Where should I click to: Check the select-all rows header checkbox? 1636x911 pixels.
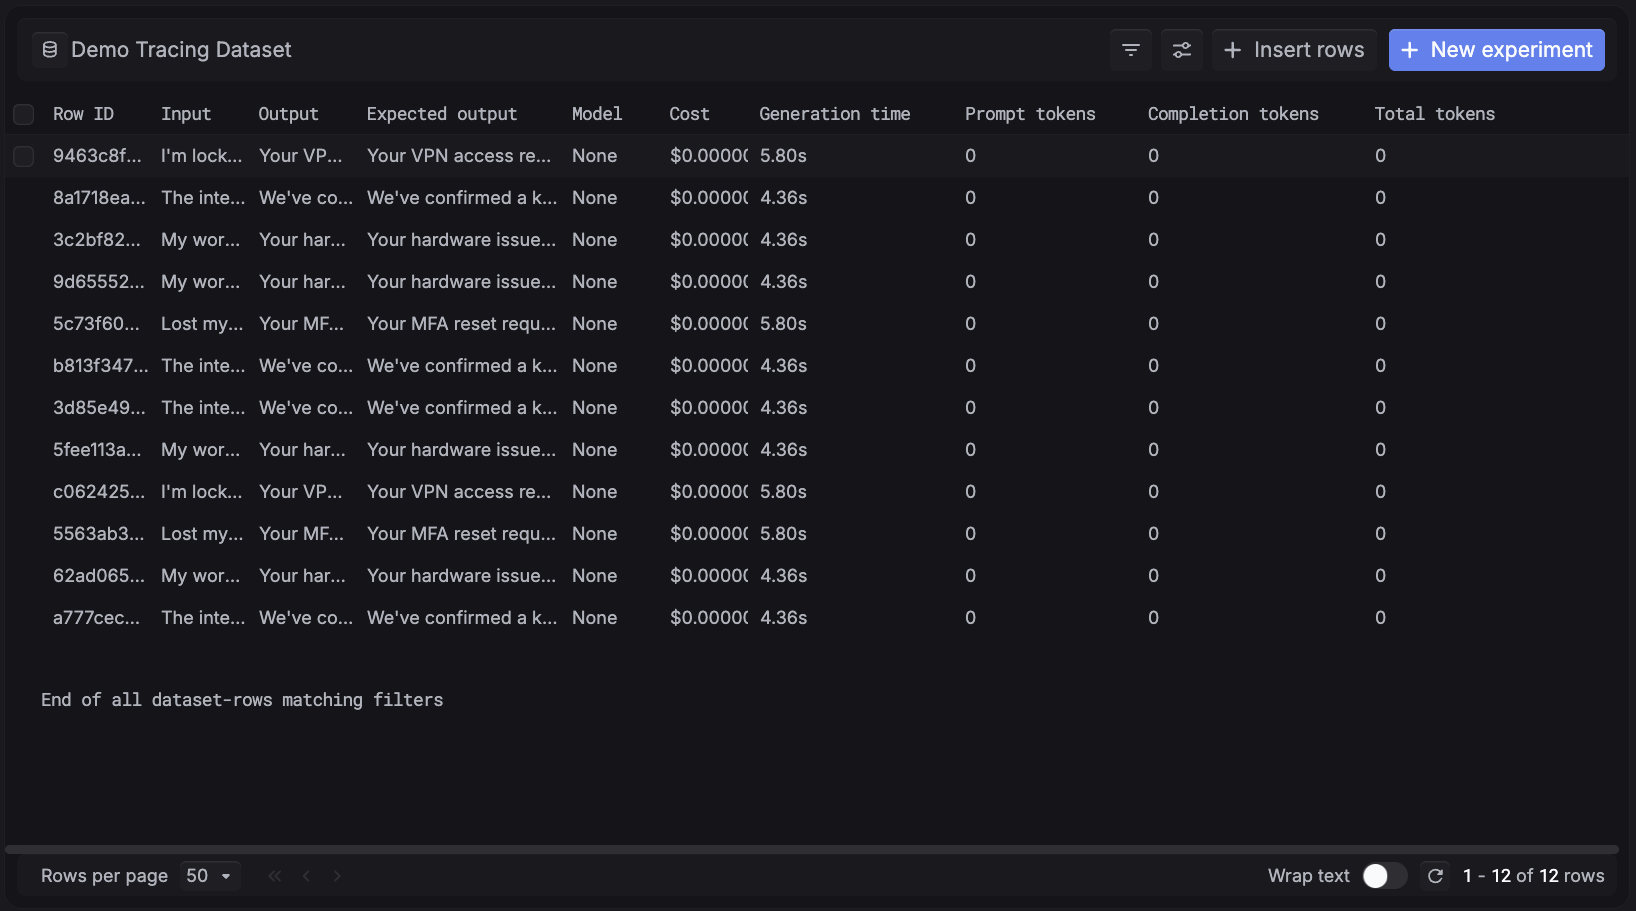click(x=24, y=114)
